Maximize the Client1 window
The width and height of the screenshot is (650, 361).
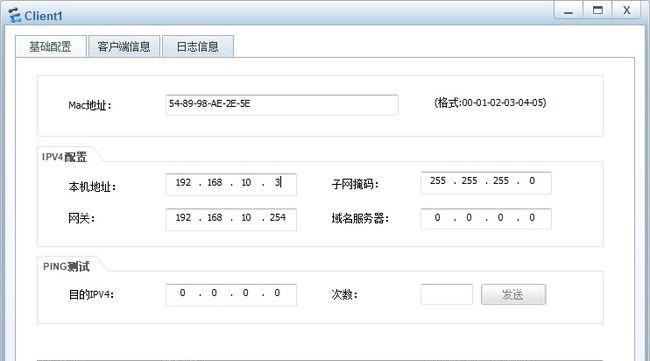597,10
